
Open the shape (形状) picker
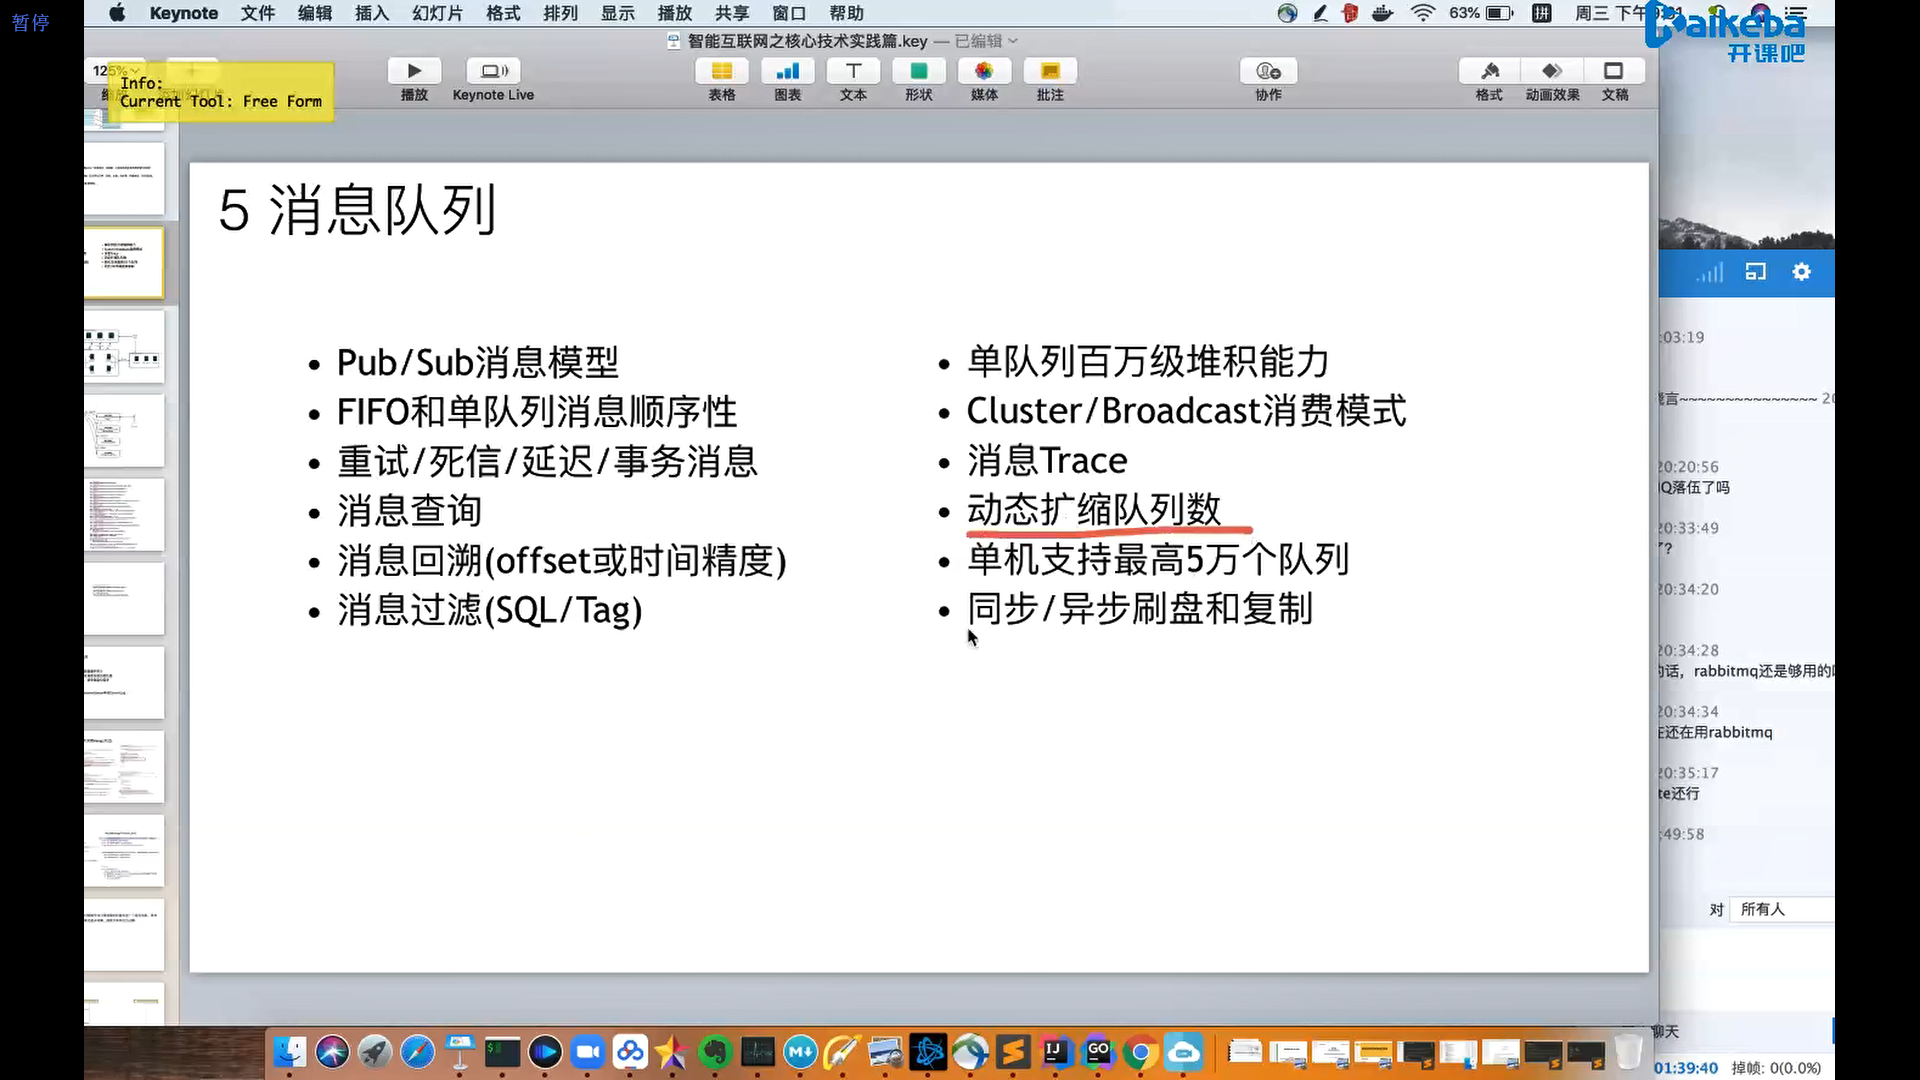tap(918, 71)
